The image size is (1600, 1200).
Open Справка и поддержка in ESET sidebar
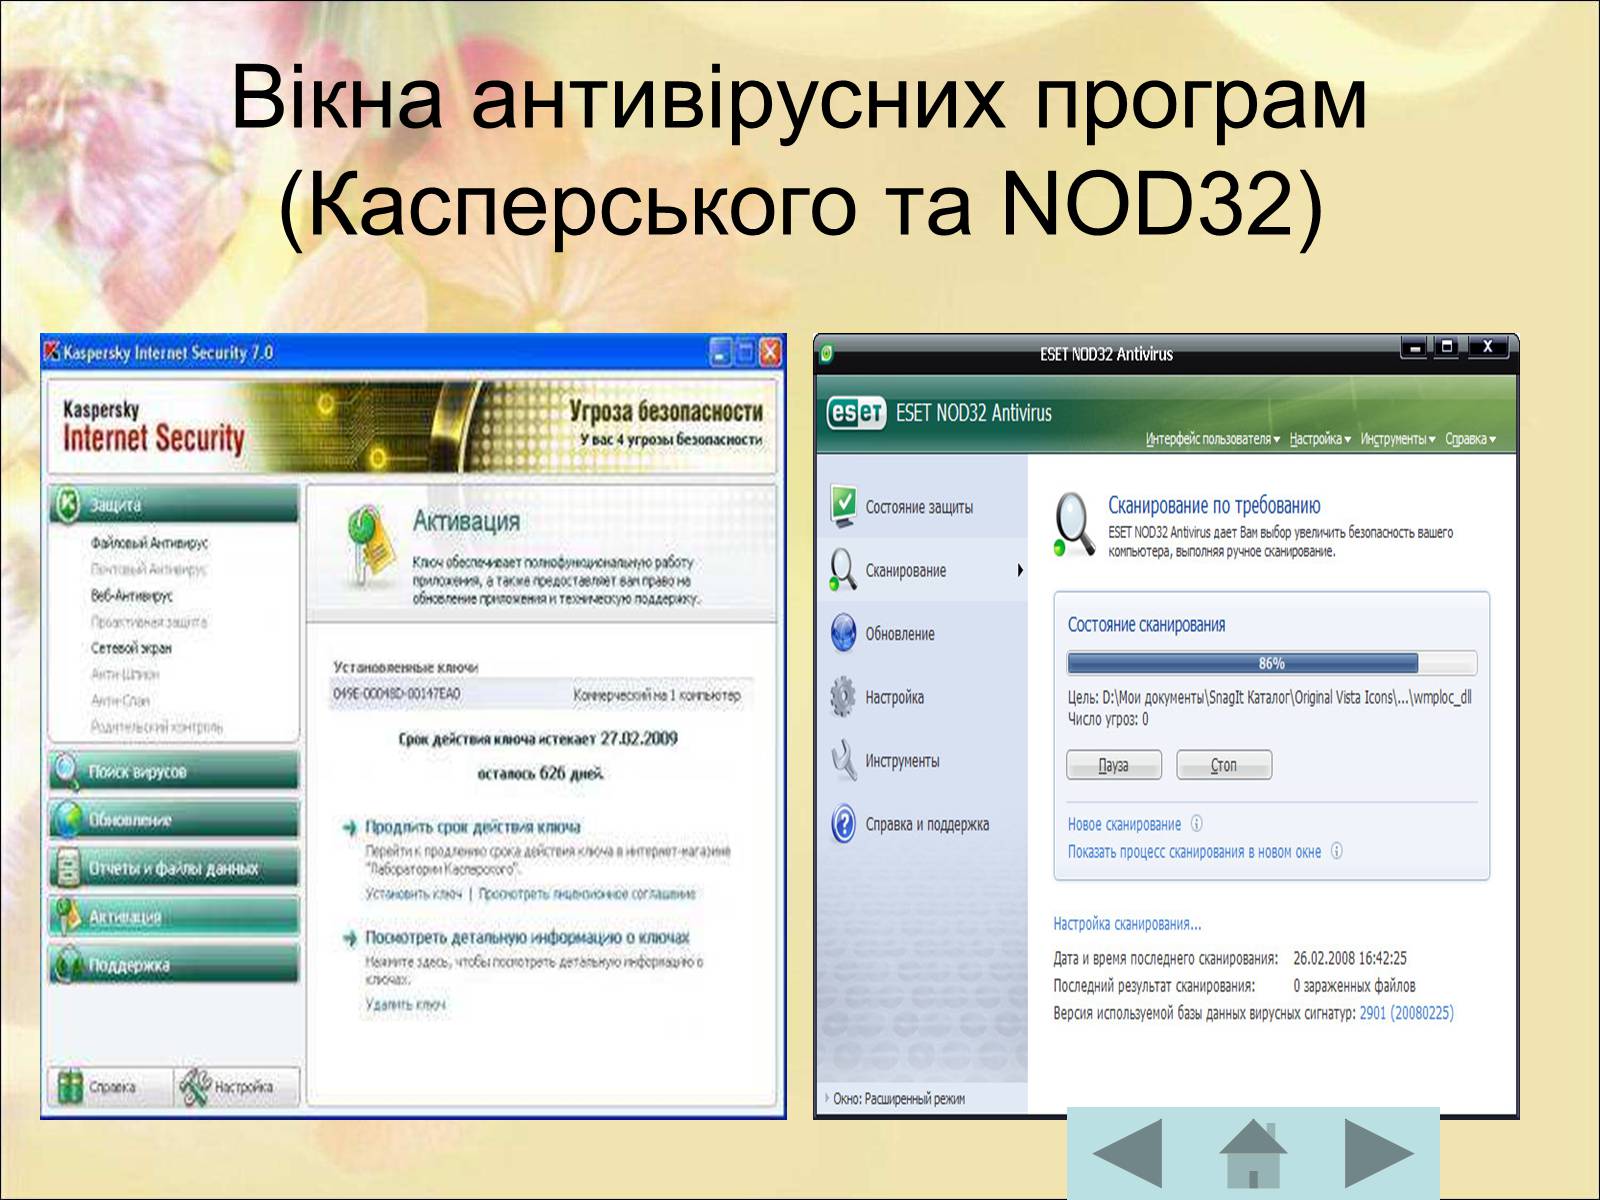(922, 824)
